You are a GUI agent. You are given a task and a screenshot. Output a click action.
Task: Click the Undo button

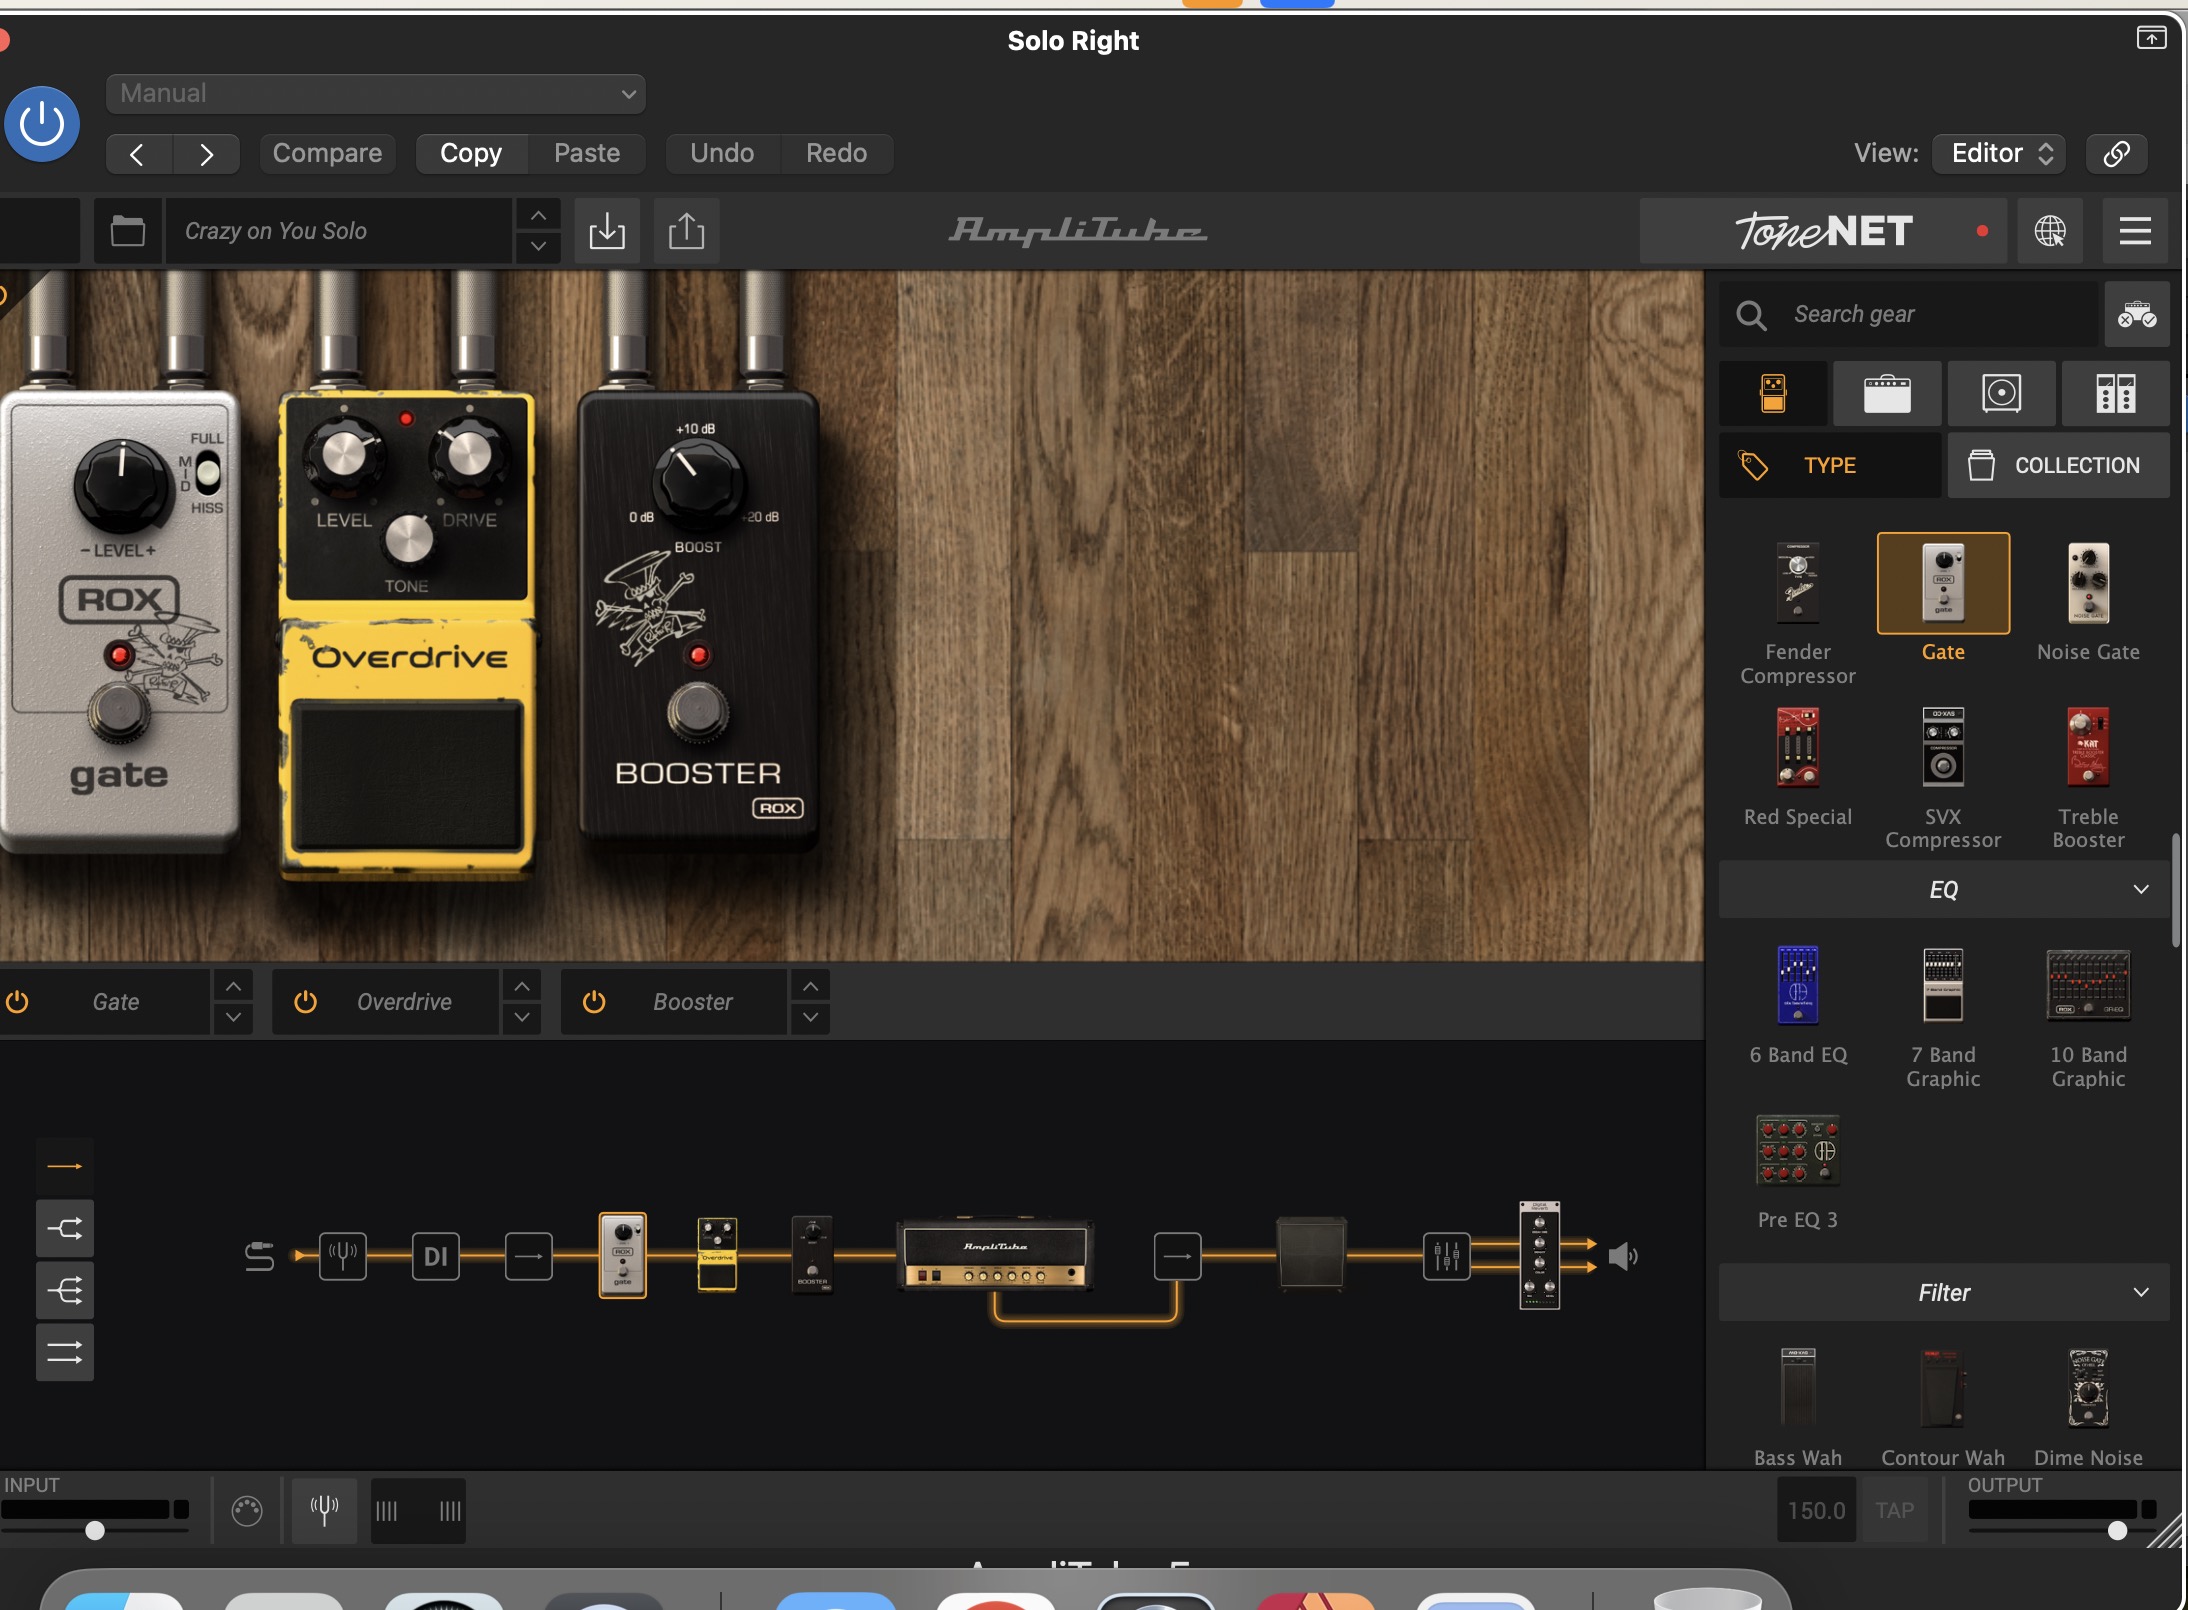click(x=722, y=153)
